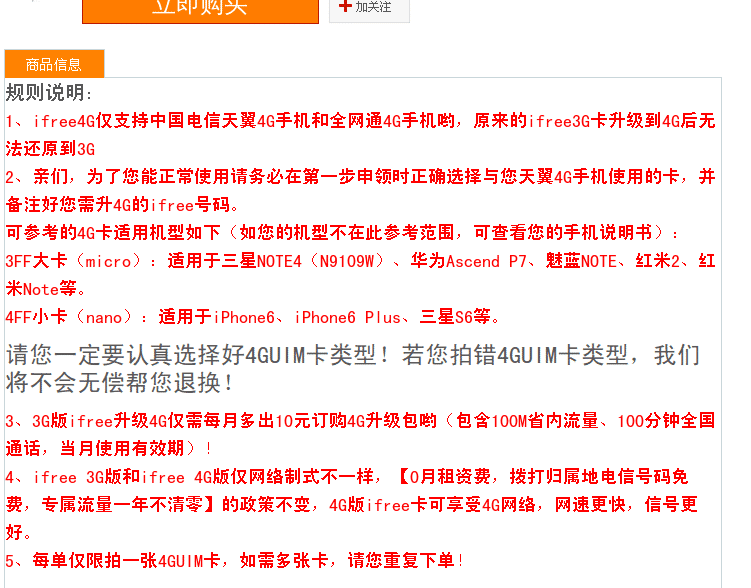This screenshot has height=588, width=751.
Task: Click the line 备注好您需升4G的ifree号码
Action: point(122,205)
